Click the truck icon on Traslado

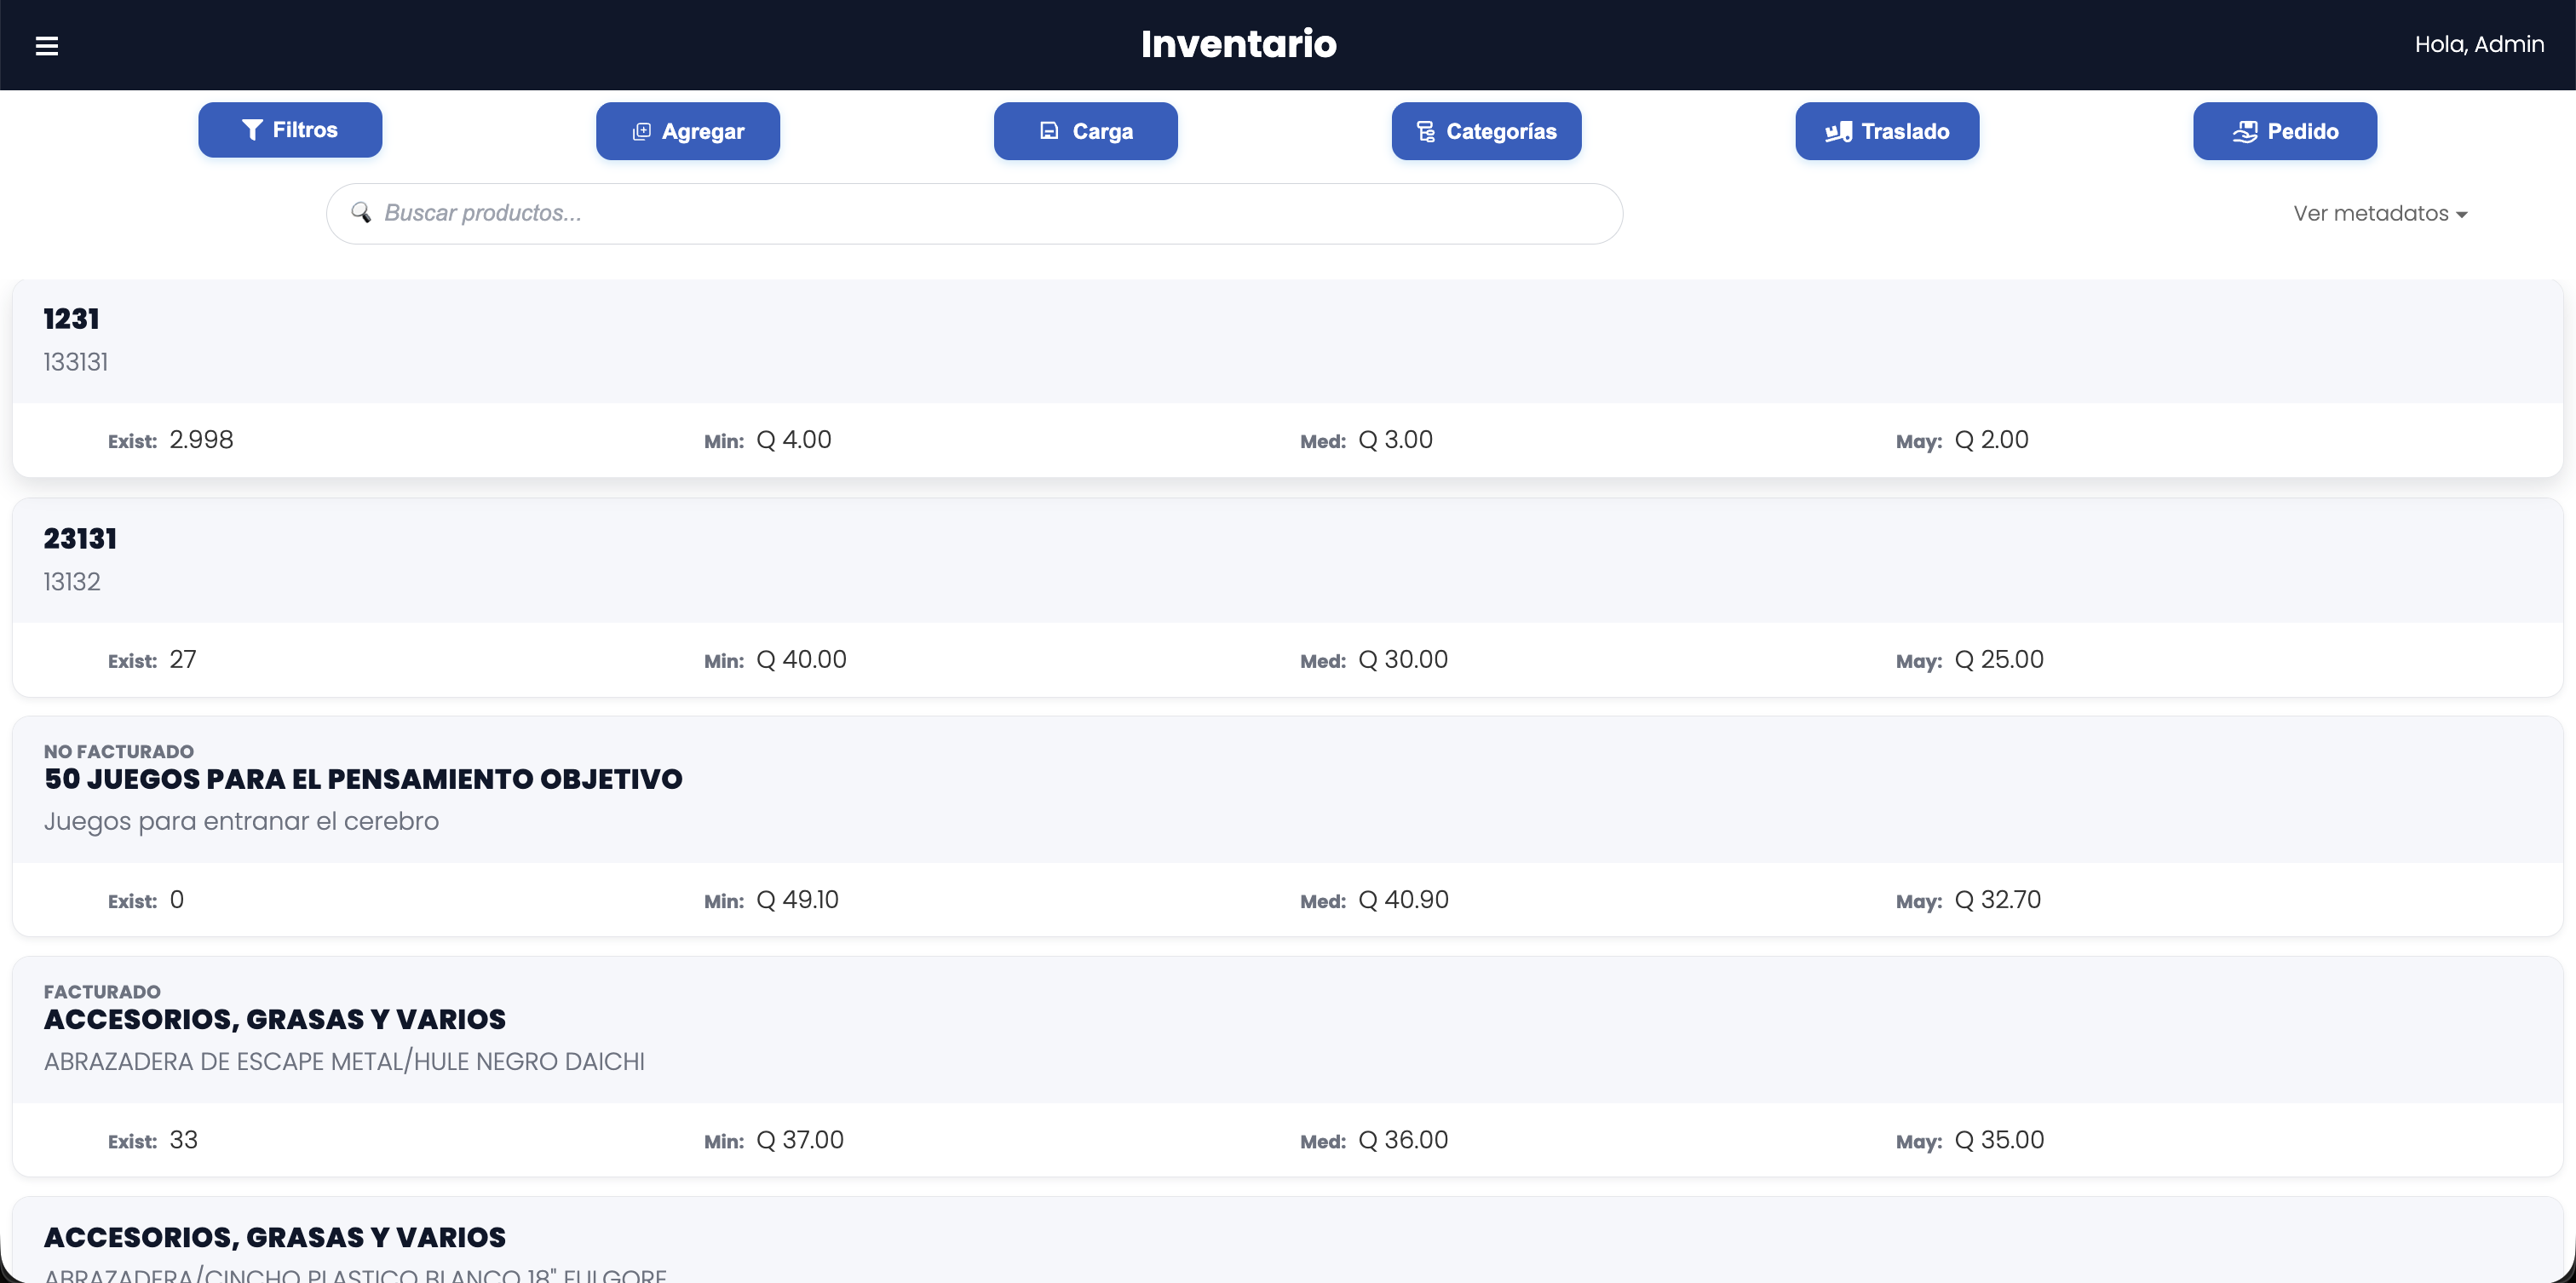[x=1838, y=132]
